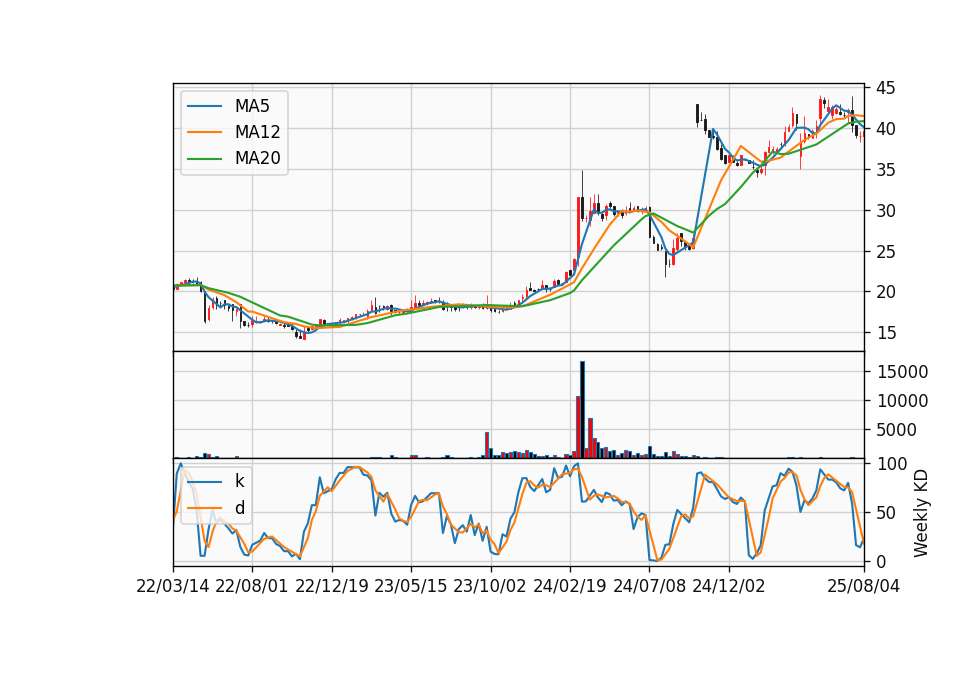Click the 0 KD axis label
Image resolution: width=960 pixels, height=690 pixels.
point(880,561)
